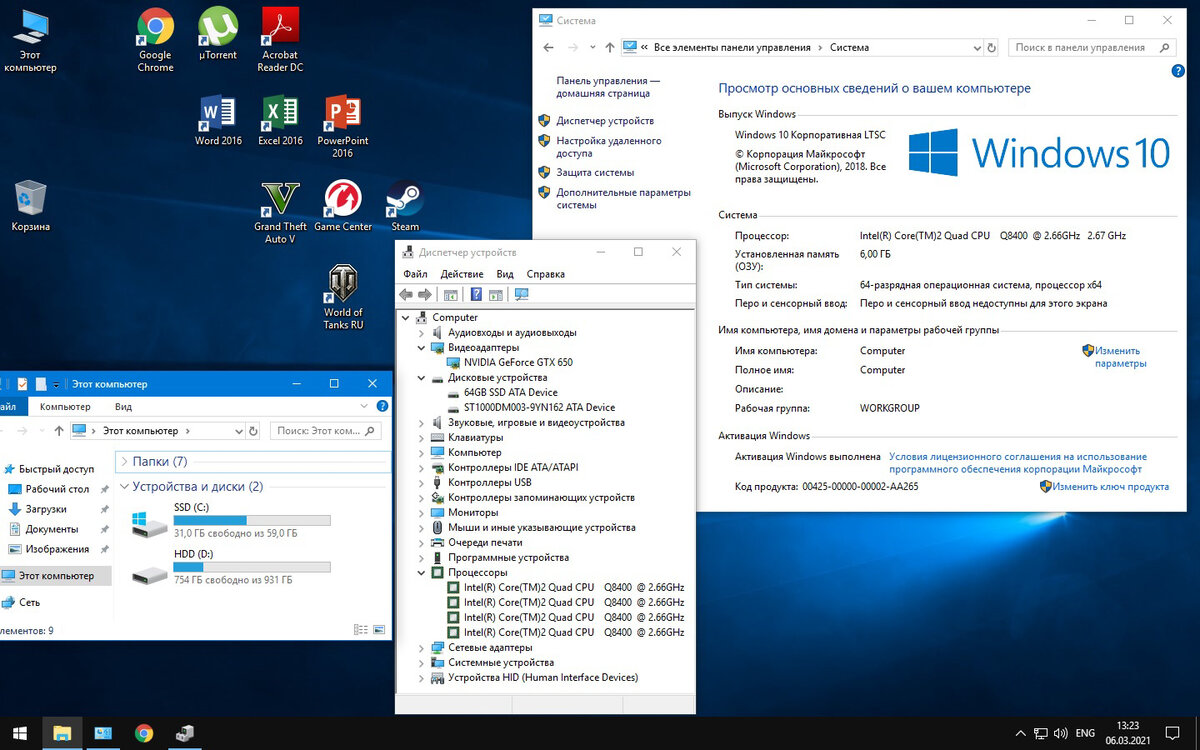Click refresh button in Система address bar

992,47
